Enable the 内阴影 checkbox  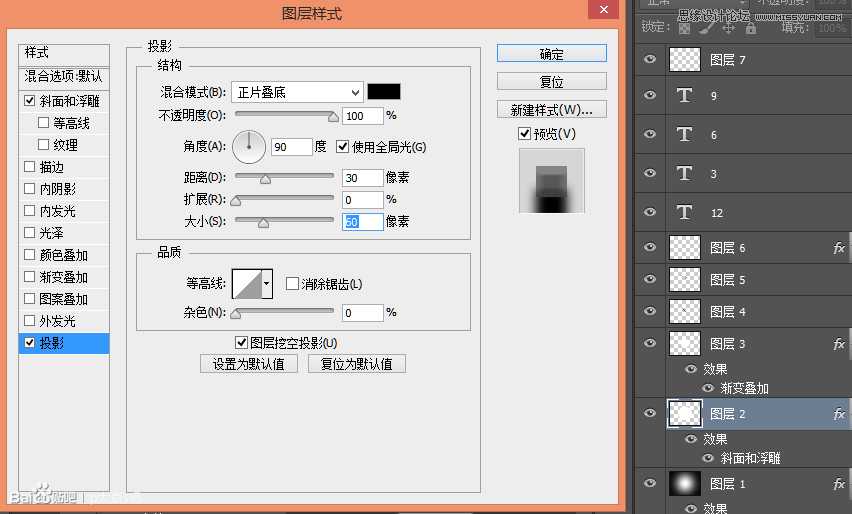click(30, 189)
